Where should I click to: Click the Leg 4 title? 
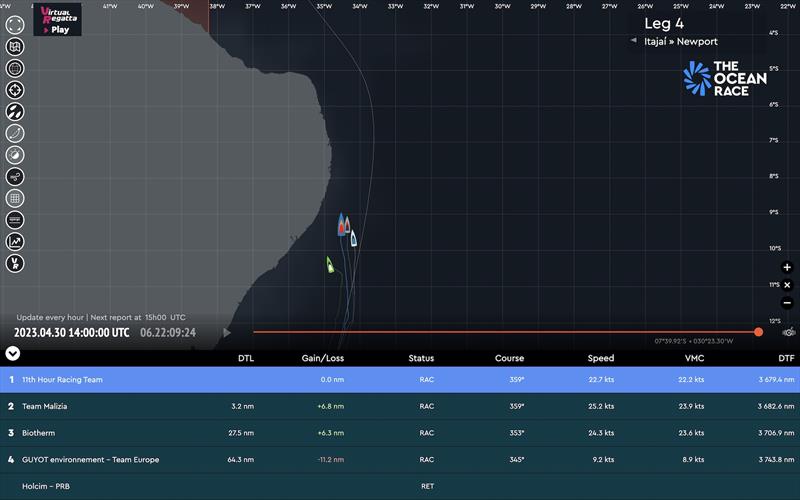click(x=664, y=23)
